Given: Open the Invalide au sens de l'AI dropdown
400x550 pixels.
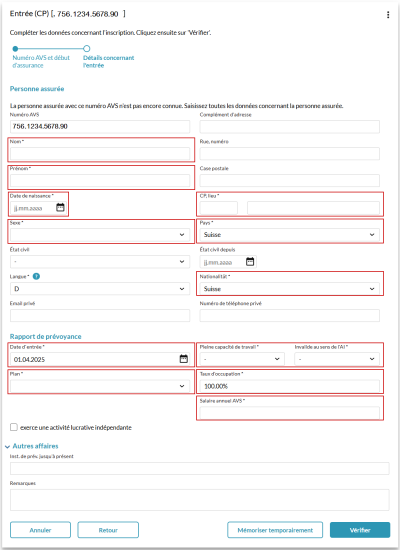Looking at the screenshot, I should point(337,359).
